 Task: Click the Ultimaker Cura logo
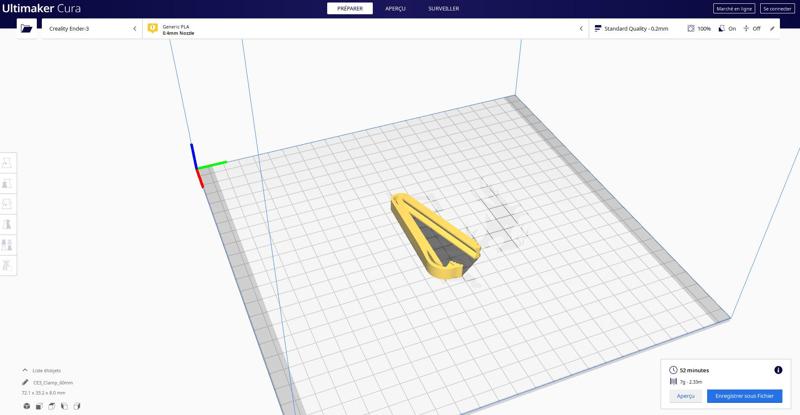tap(41, 9)
